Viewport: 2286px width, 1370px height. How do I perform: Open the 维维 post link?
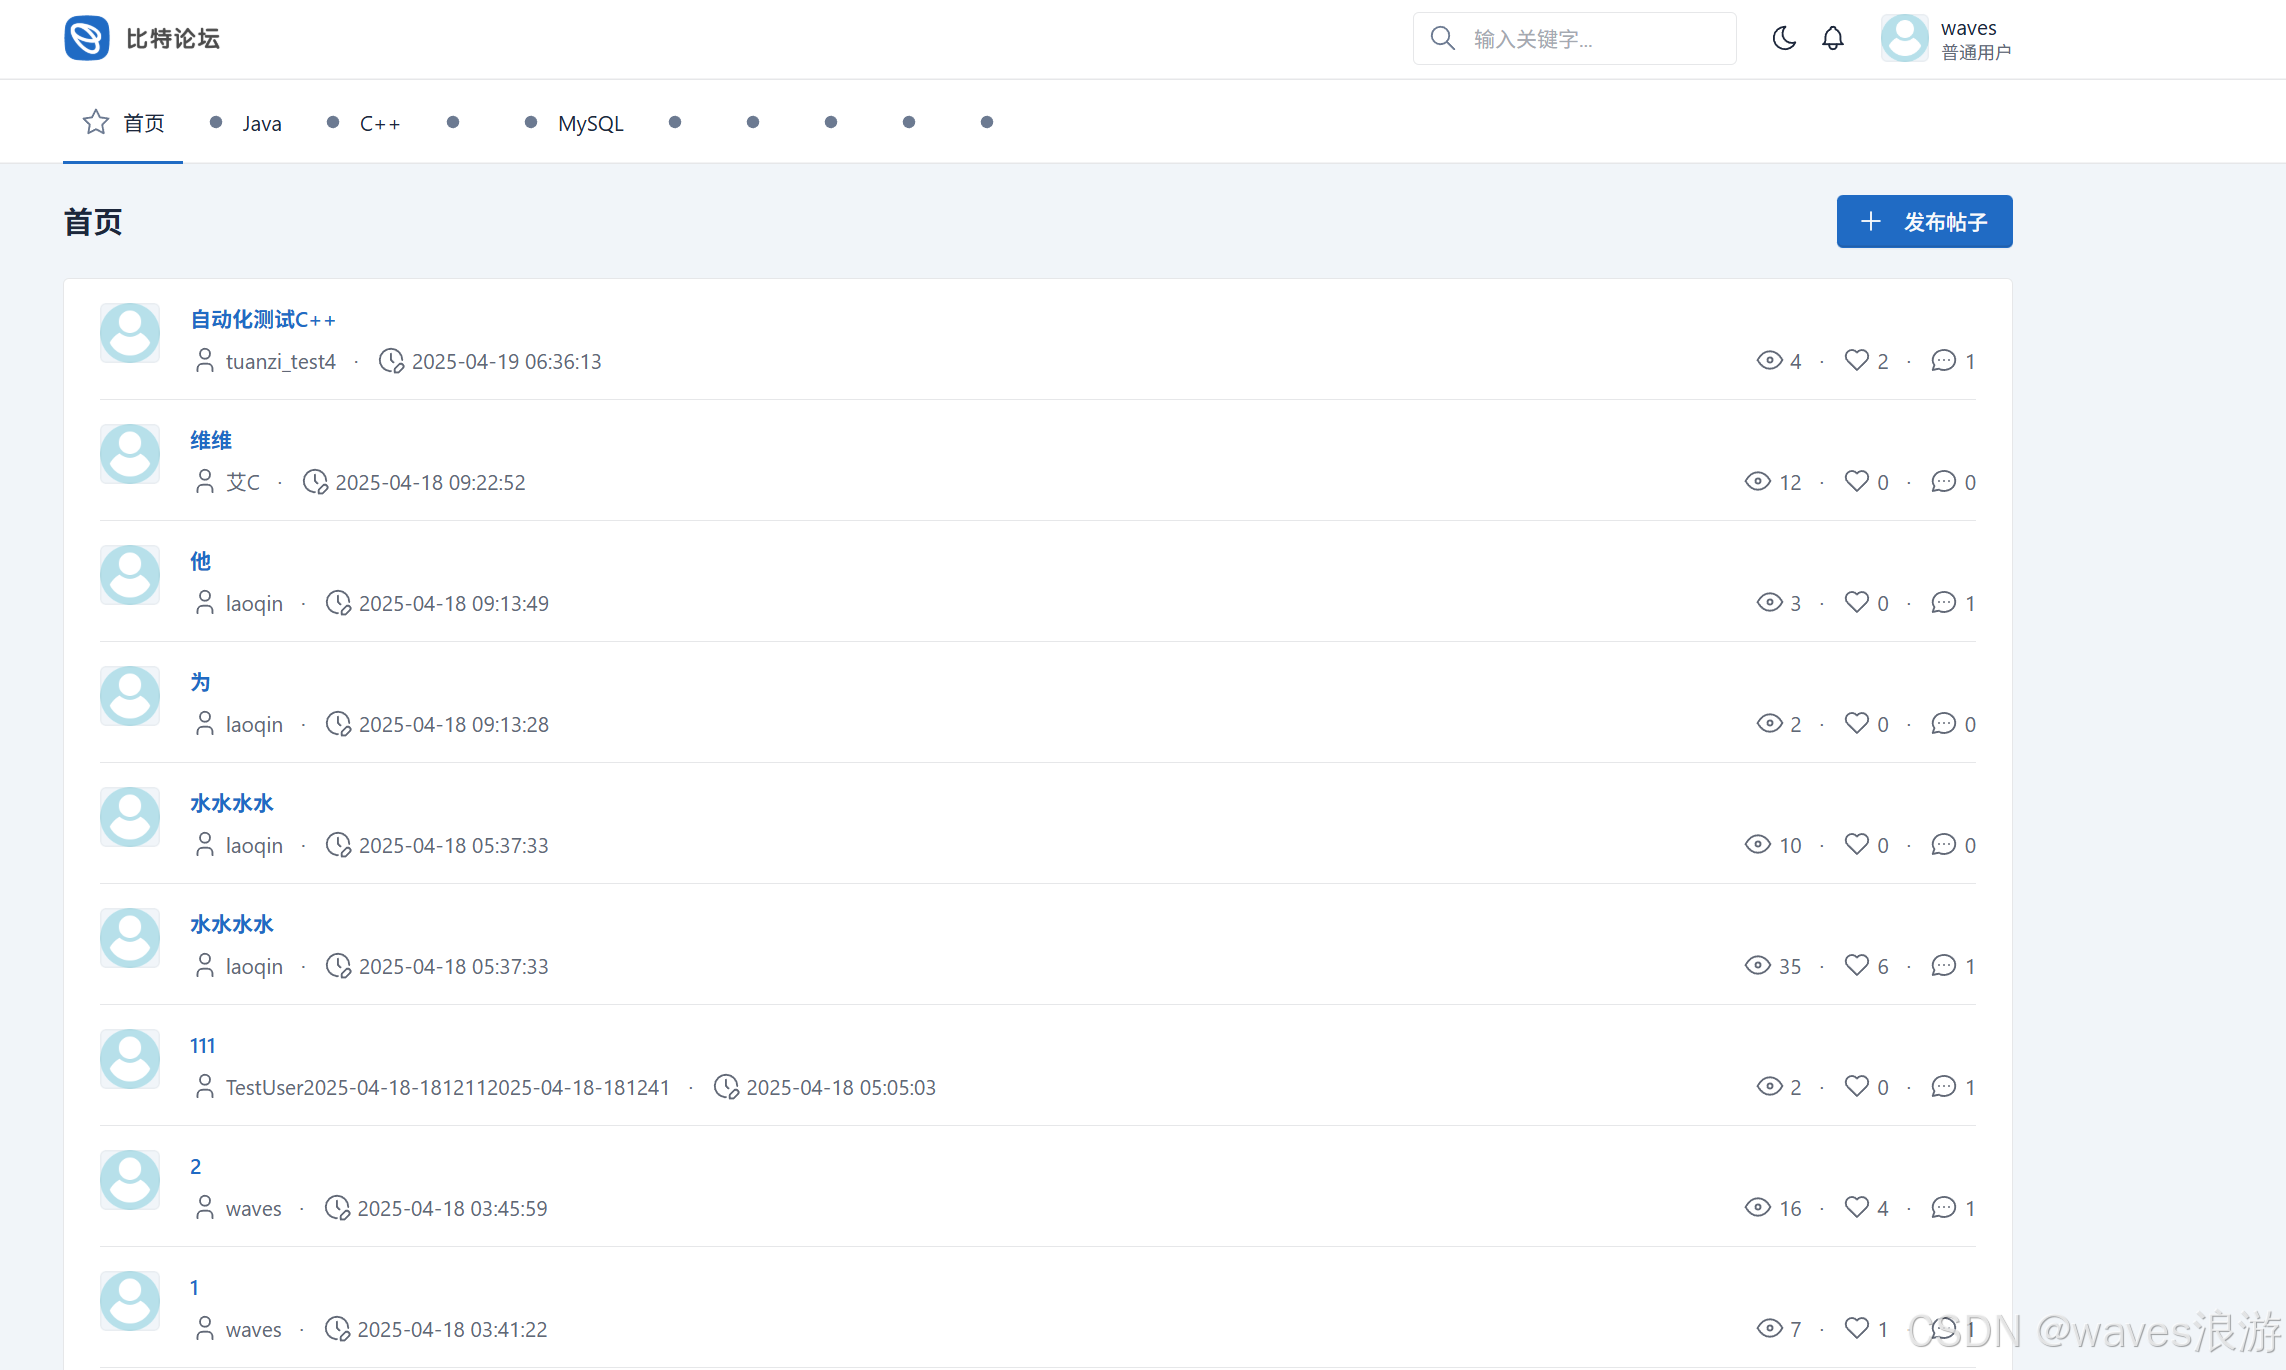(x=210, y=440)
